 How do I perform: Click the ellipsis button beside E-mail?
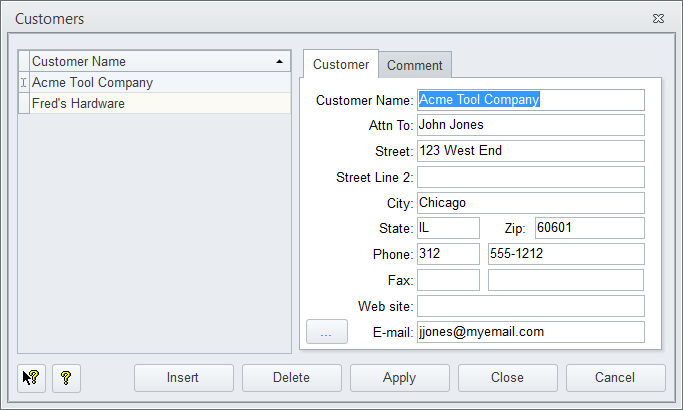click(326, 332)
